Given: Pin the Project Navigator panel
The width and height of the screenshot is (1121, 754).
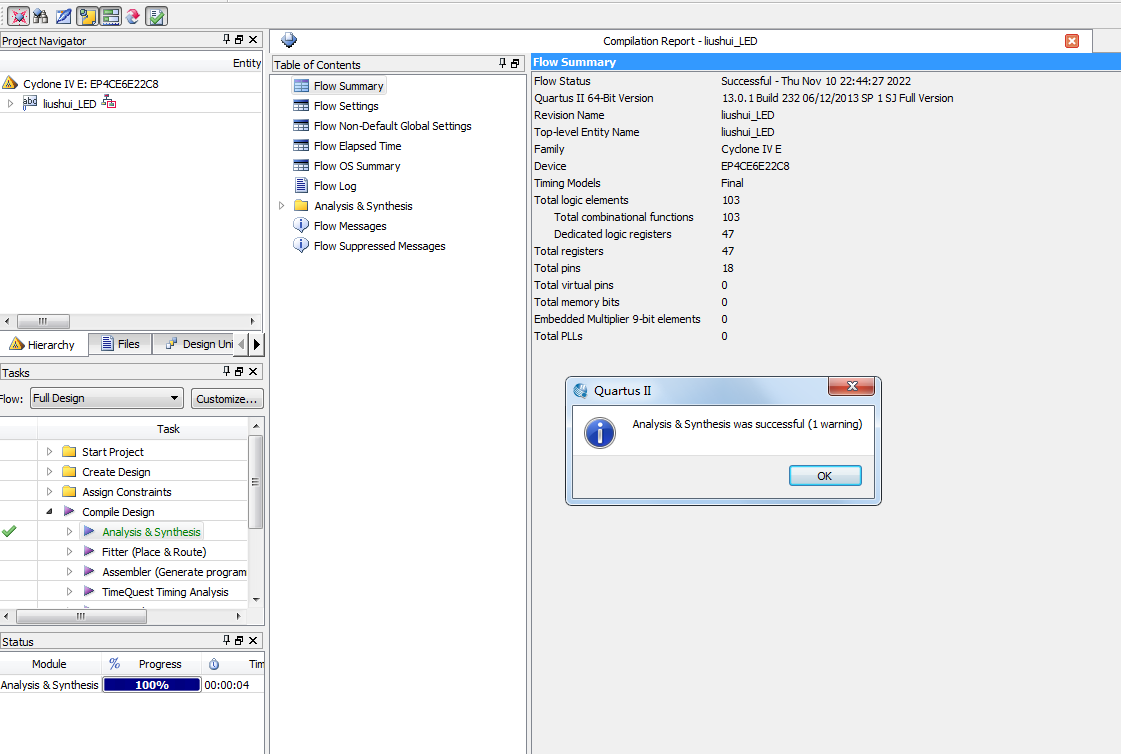Looking at the screenshot, I should coord(227,40).
